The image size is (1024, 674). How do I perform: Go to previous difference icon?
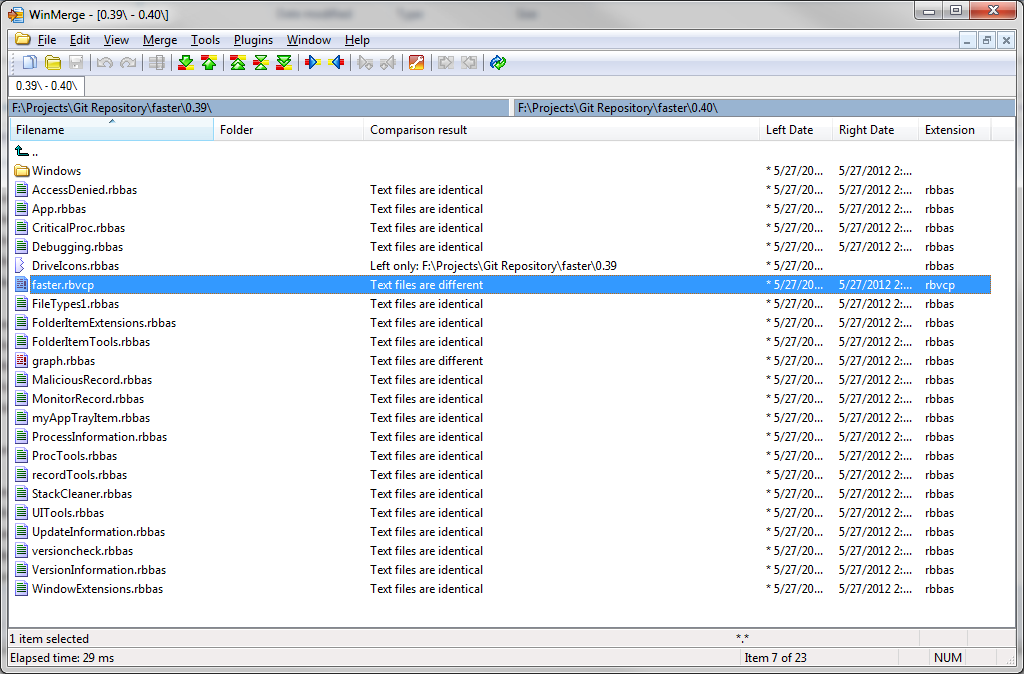coord(209,63)
